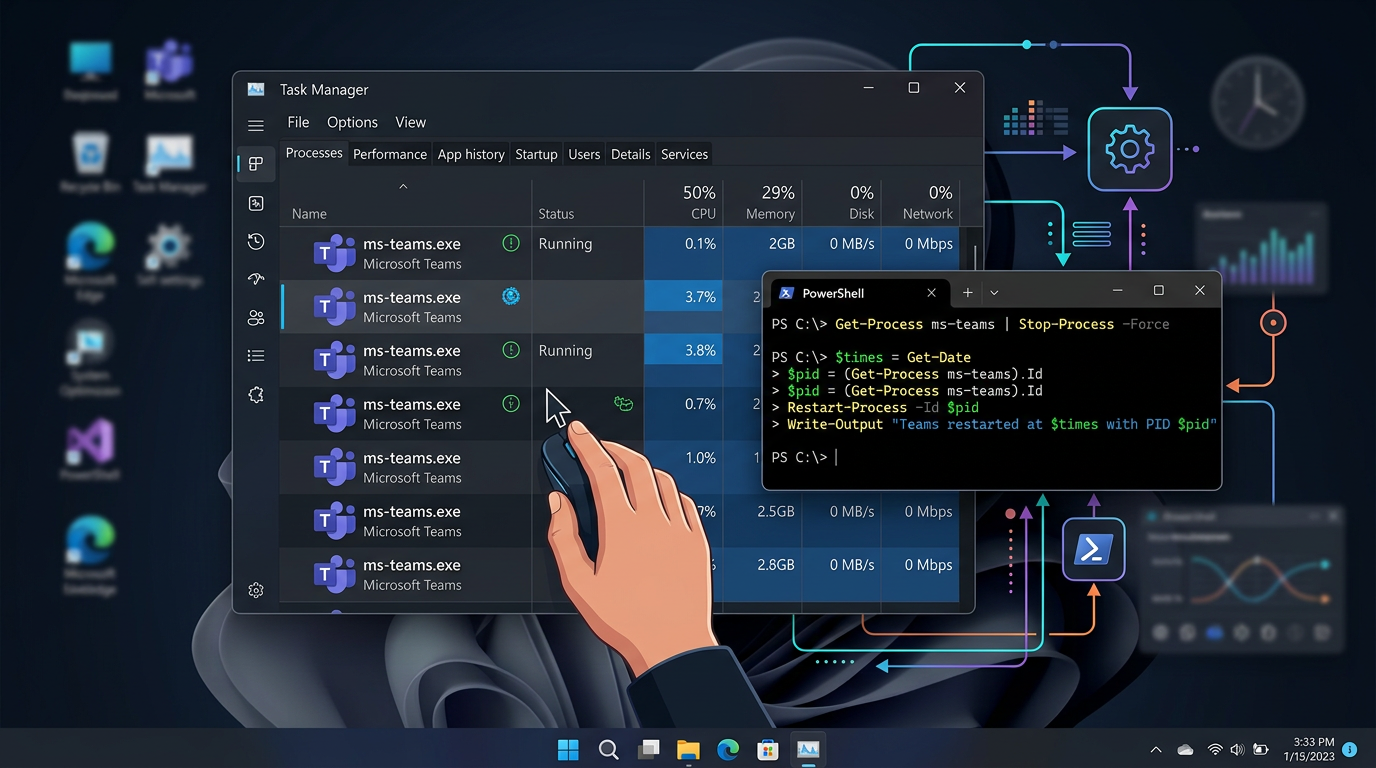Viewport: 1376px width, 768px height.
Task: Open the PowerShell new-tab dropdown chevron
Action: point(994,293)
